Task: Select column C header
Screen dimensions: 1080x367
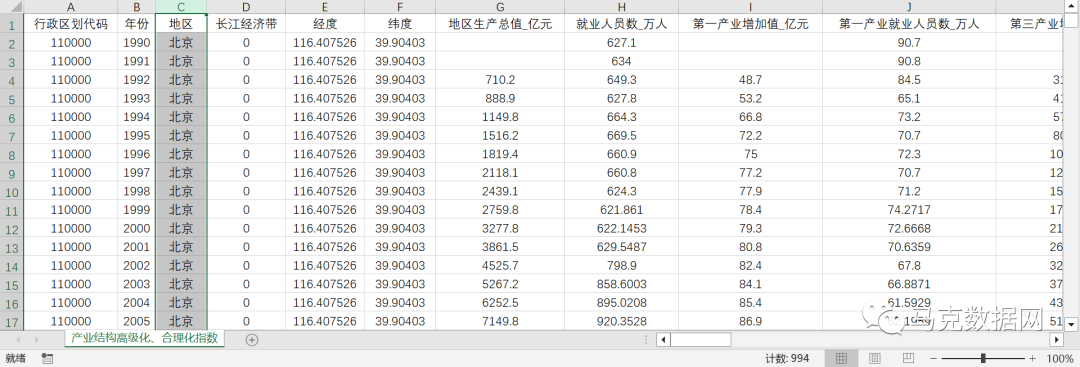Action: [181, 7]
